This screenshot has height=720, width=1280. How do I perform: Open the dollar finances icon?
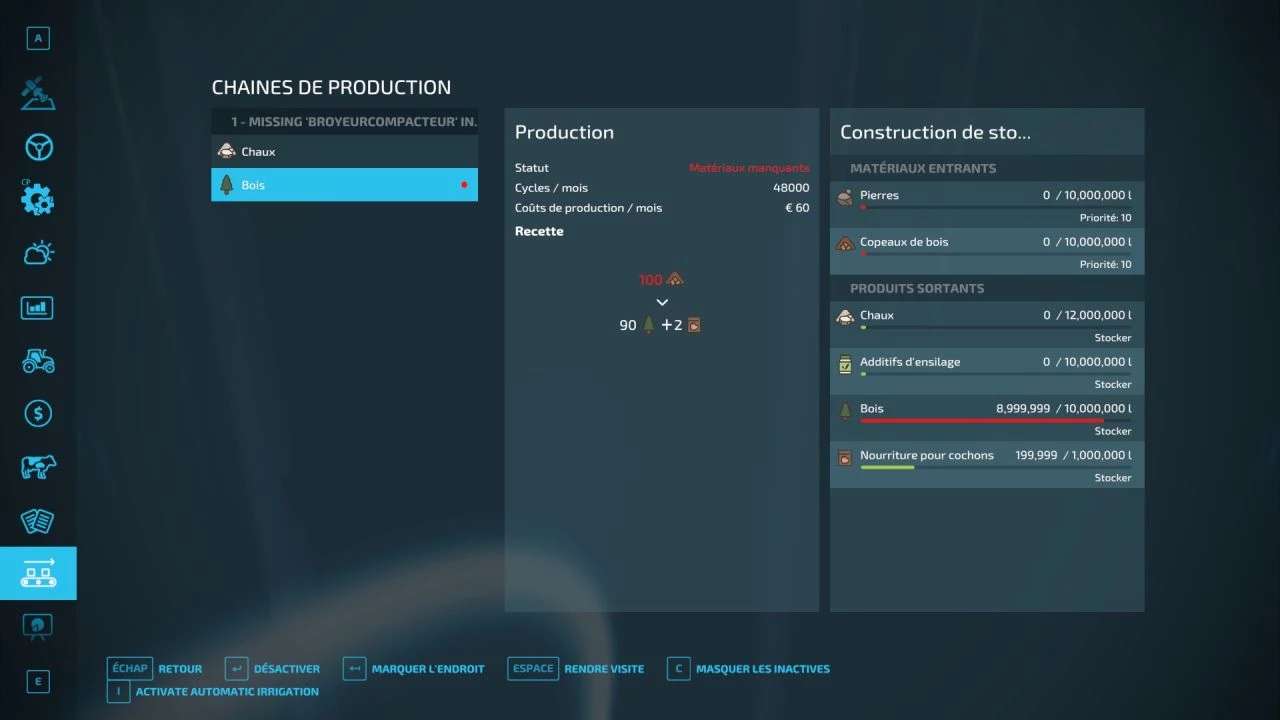(x=38, y=413)
